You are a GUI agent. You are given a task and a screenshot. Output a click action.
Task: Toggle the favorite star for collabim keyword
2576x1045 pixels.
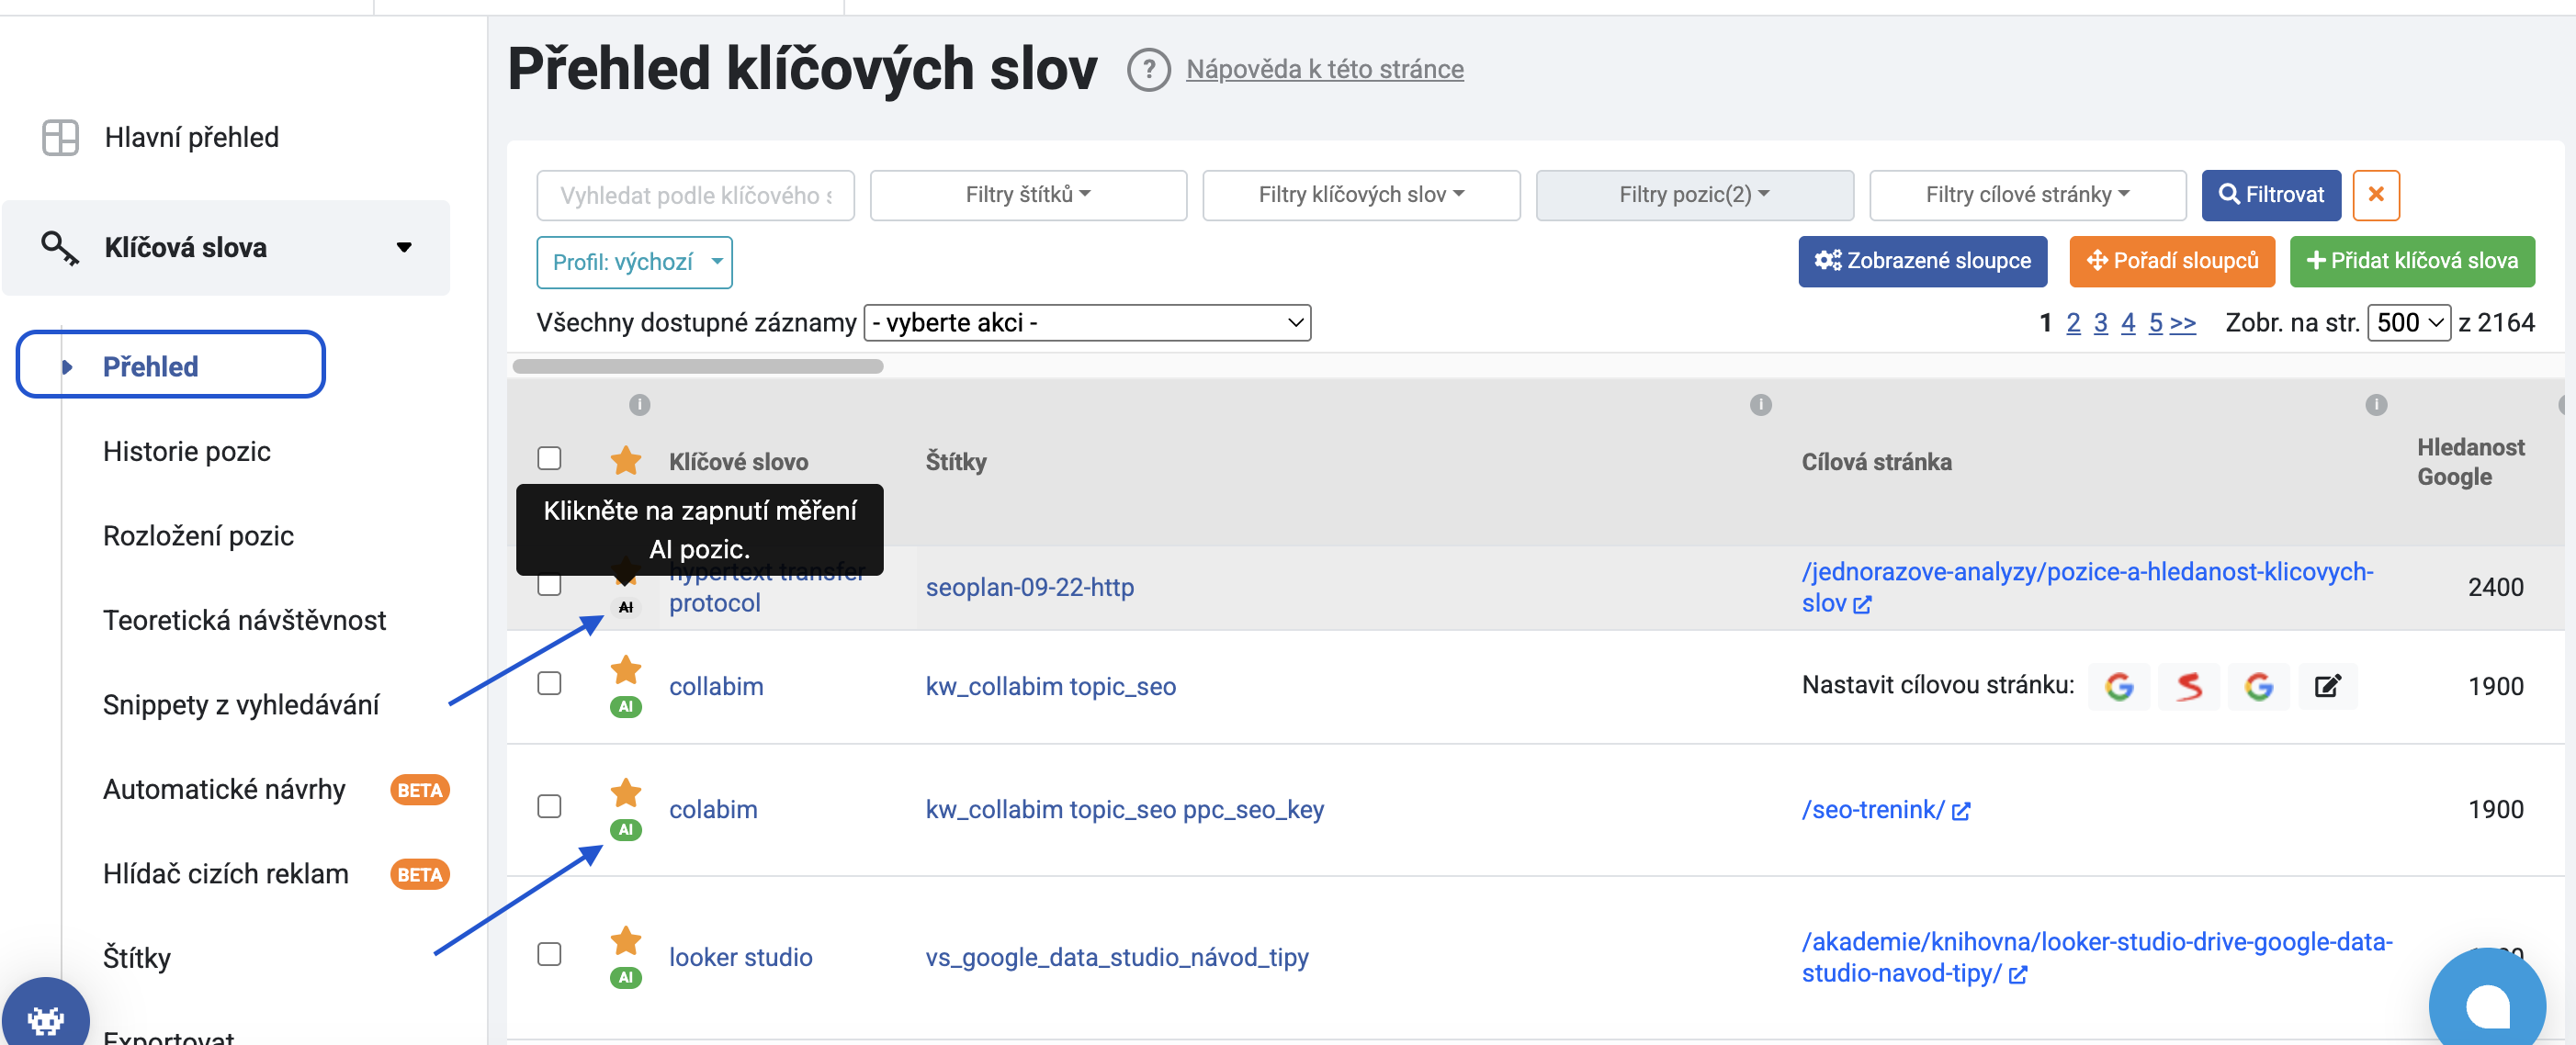point(626,669)
